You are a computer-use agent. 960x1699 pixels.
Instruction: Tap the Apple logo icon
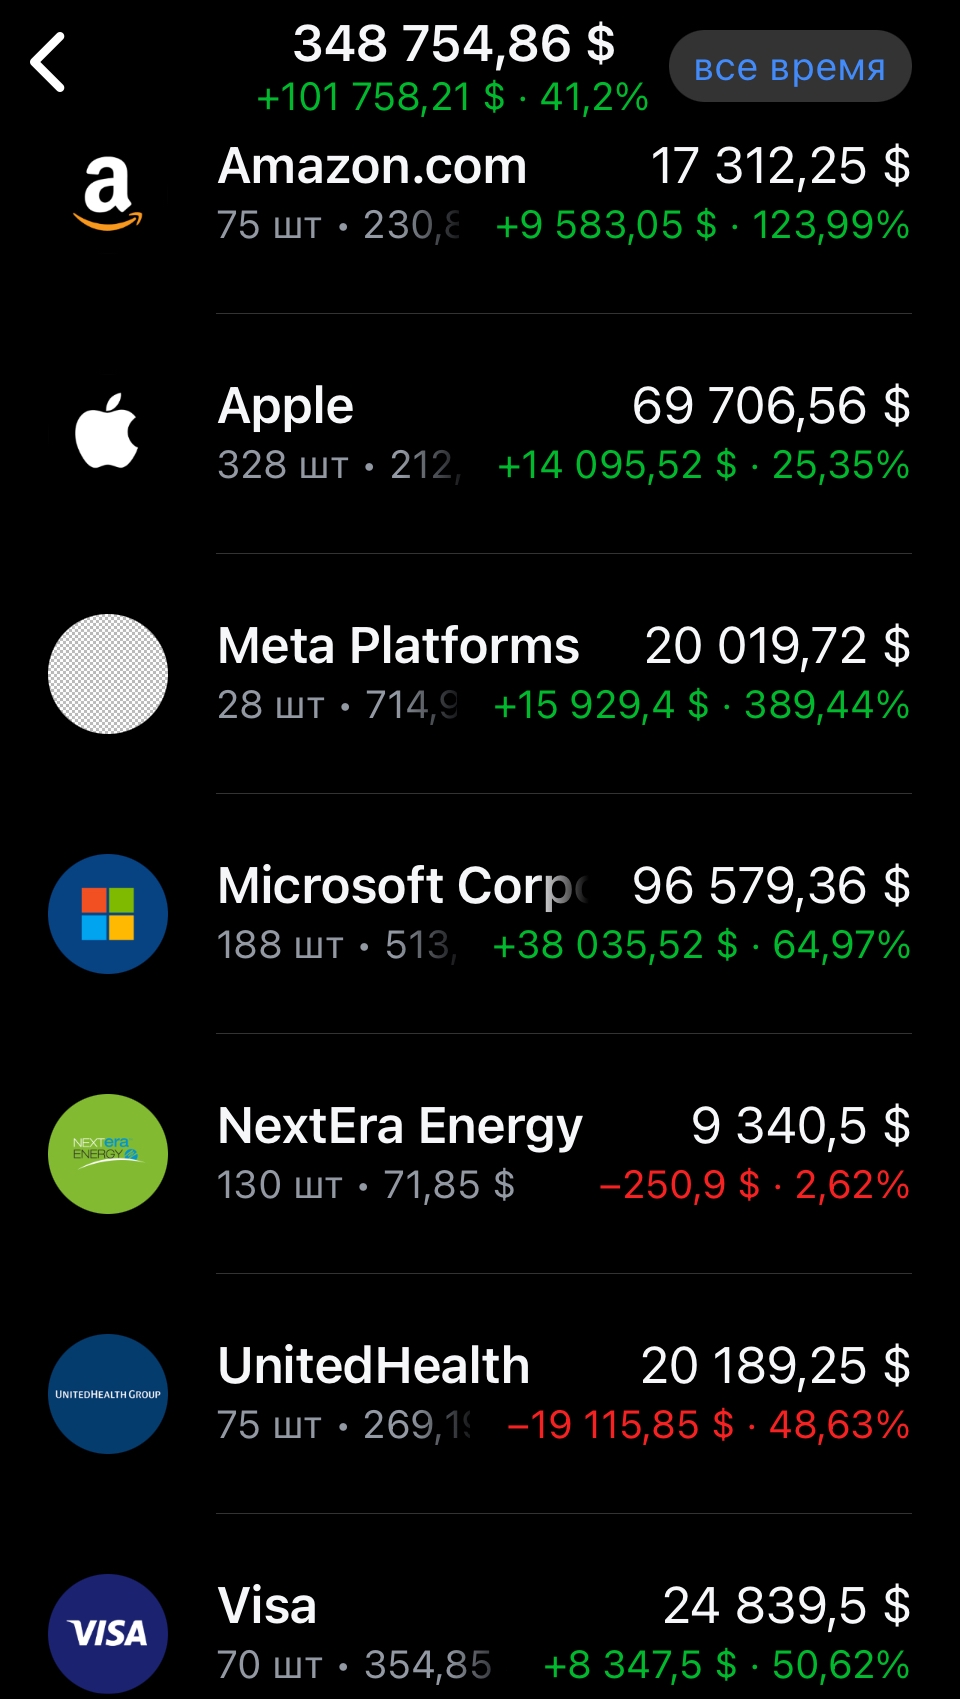108,432
